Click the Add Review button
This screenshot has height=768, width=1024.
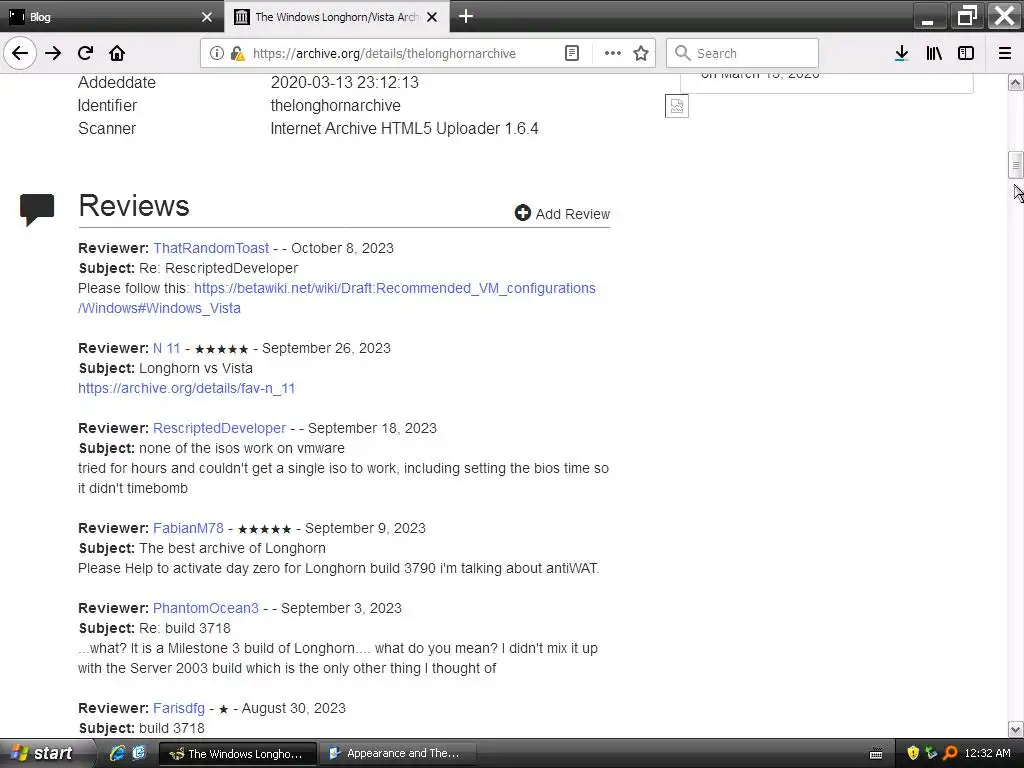tap(562, 214)
